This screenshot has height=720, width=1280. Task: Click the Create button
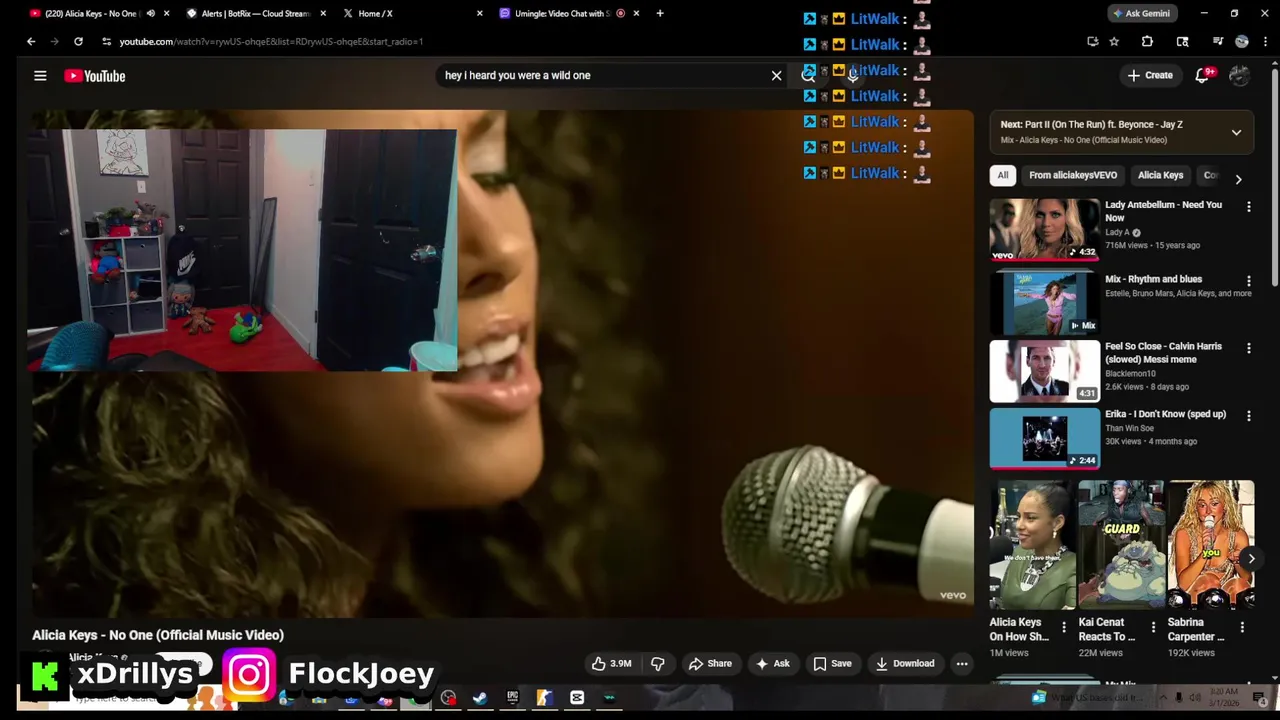pos(1150,75)
